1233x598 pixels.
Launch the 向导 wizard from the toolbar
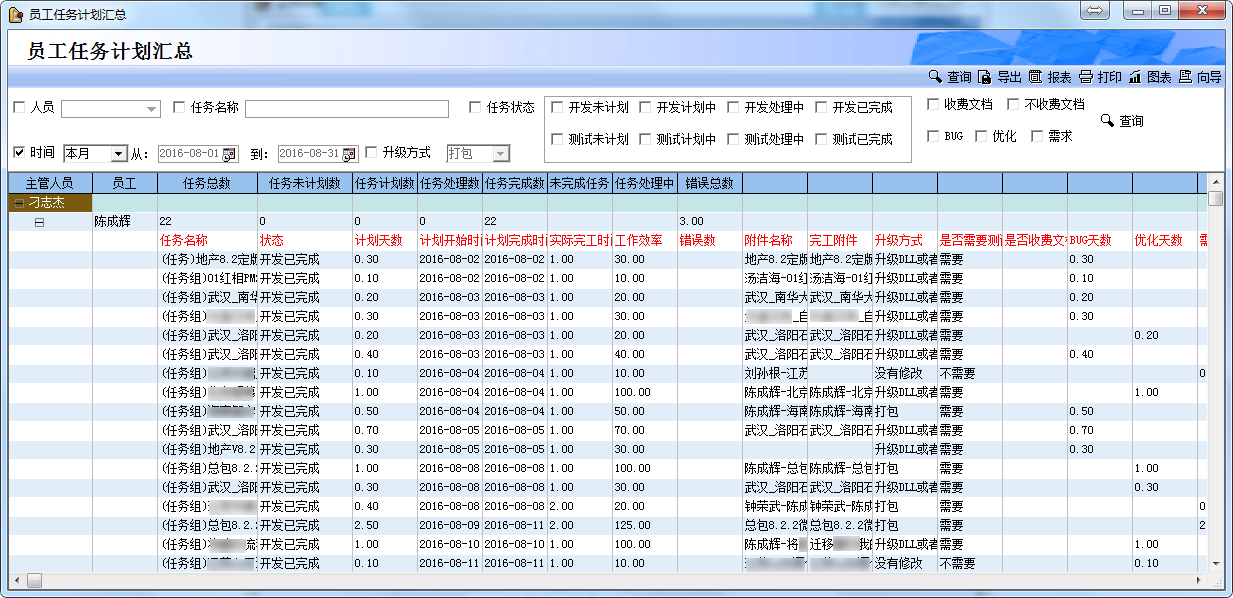click(1185, 77)
